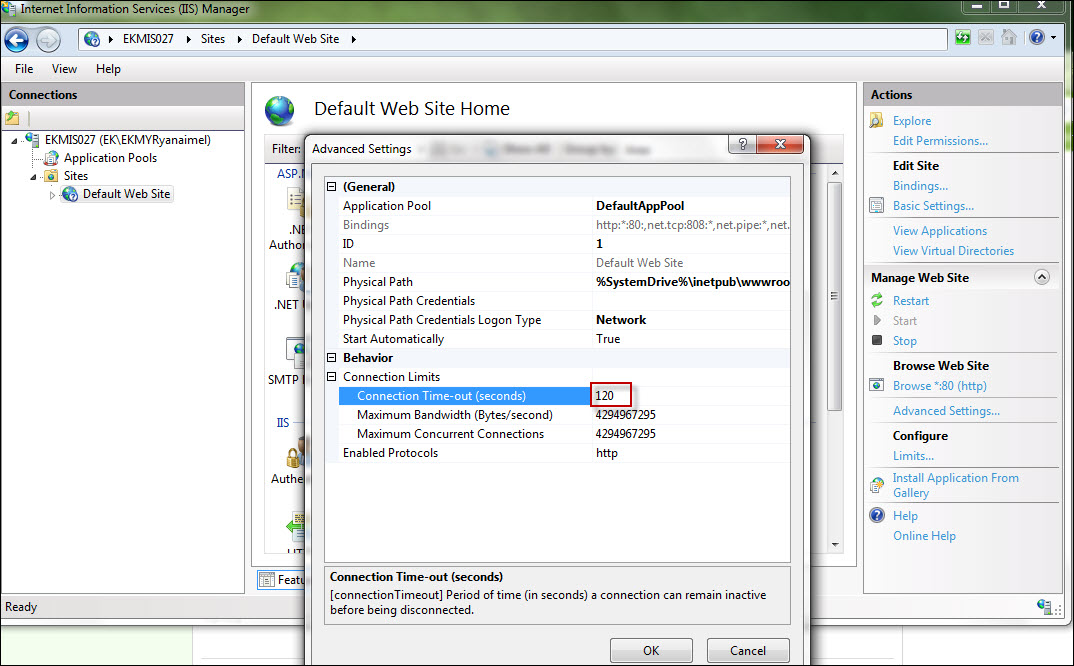This screenshot has height=666, width=1074.
Task: Open the Help icon in top toolbar
Action: [x=1037, y=38]
